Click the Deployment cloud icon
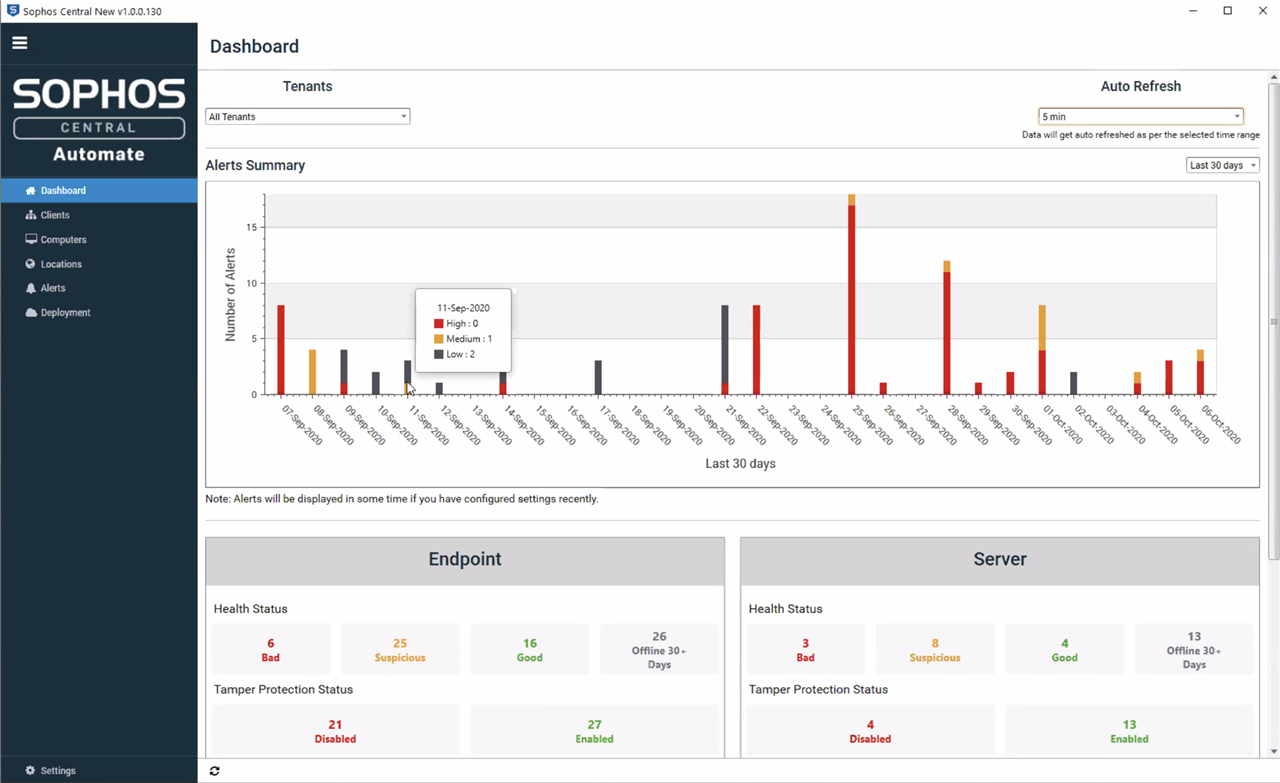Image resolution: width=1280 pixels, height=783 pixels. tap(31, 313)
